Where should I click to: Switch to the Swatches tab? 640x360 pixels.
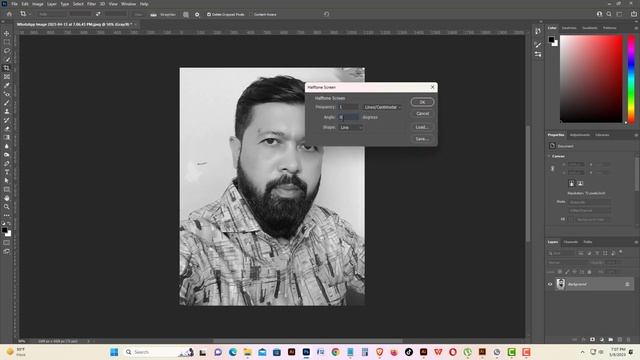click(x=569, y=28)
